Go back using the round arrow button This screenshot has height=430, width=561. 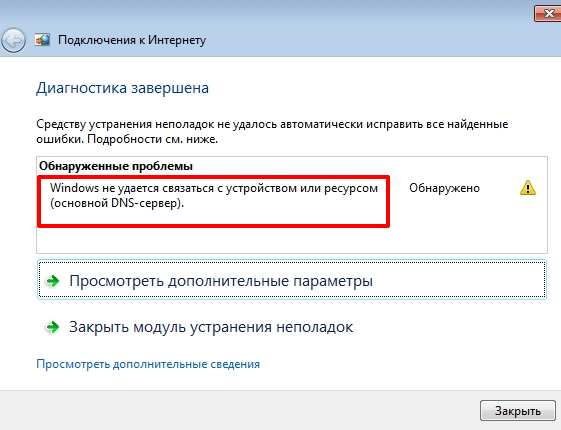[x=14, y=41]
